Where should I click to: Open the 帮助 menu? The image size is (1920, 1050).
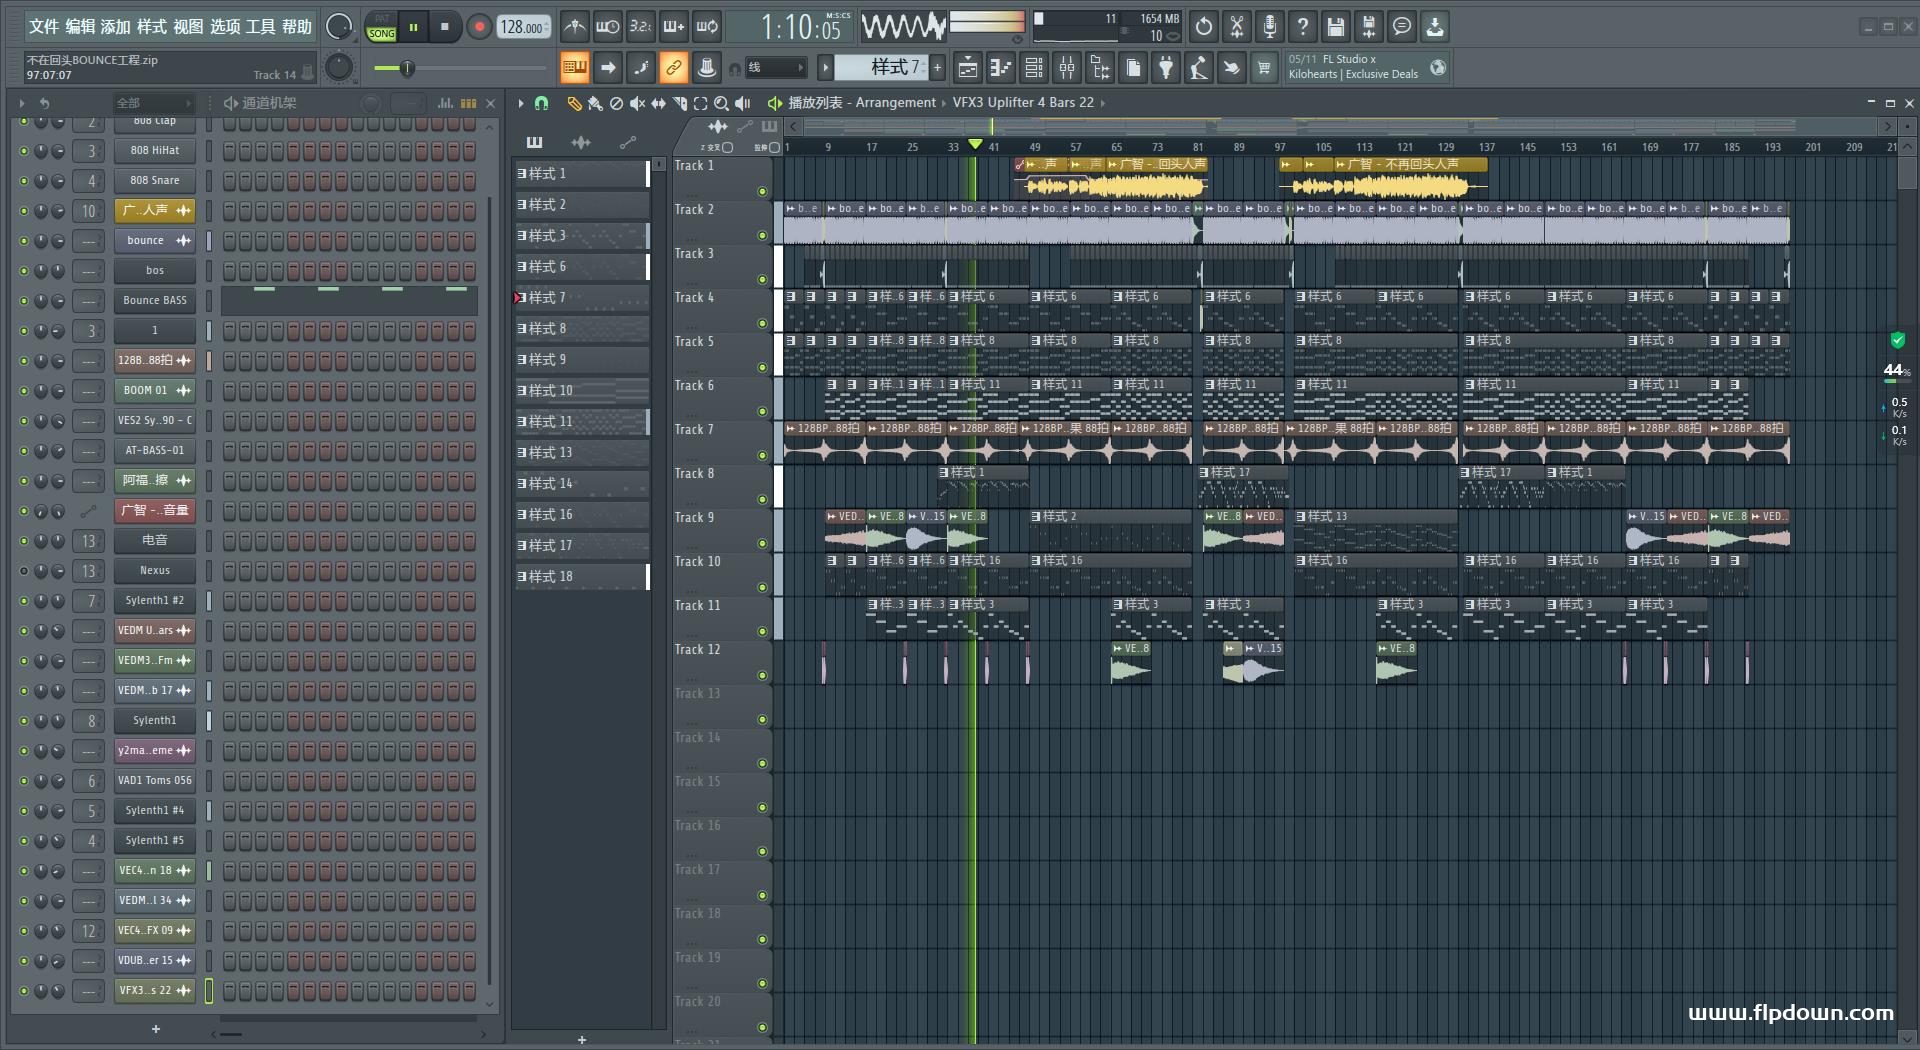[297, 27]
